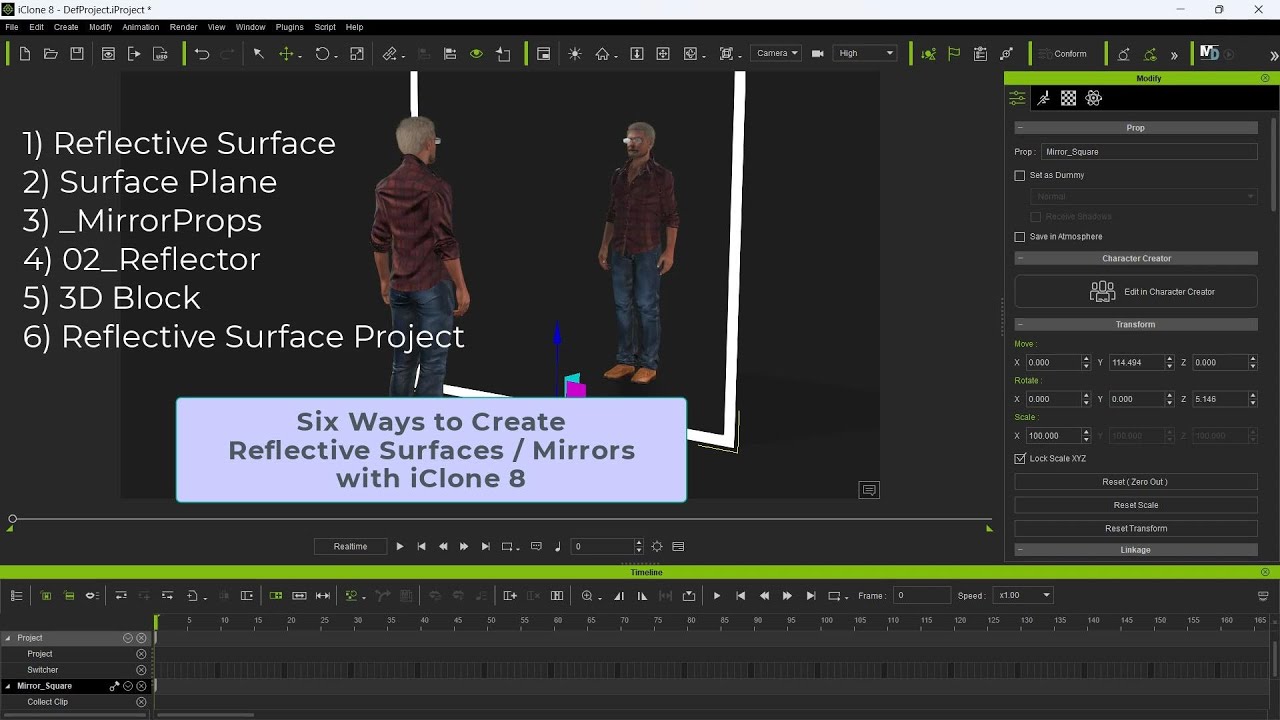
Task: Click the timeline Frame number field
Action: point(921,596)
